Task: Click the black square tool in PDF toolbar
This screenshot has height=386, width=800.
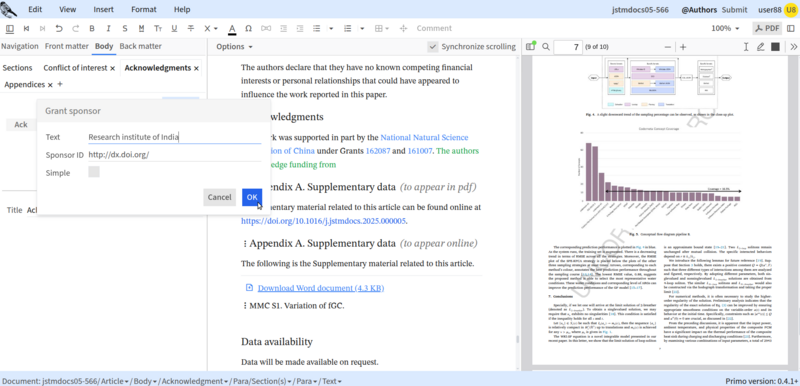Action: pyautogui.click(x=776, y=47)
